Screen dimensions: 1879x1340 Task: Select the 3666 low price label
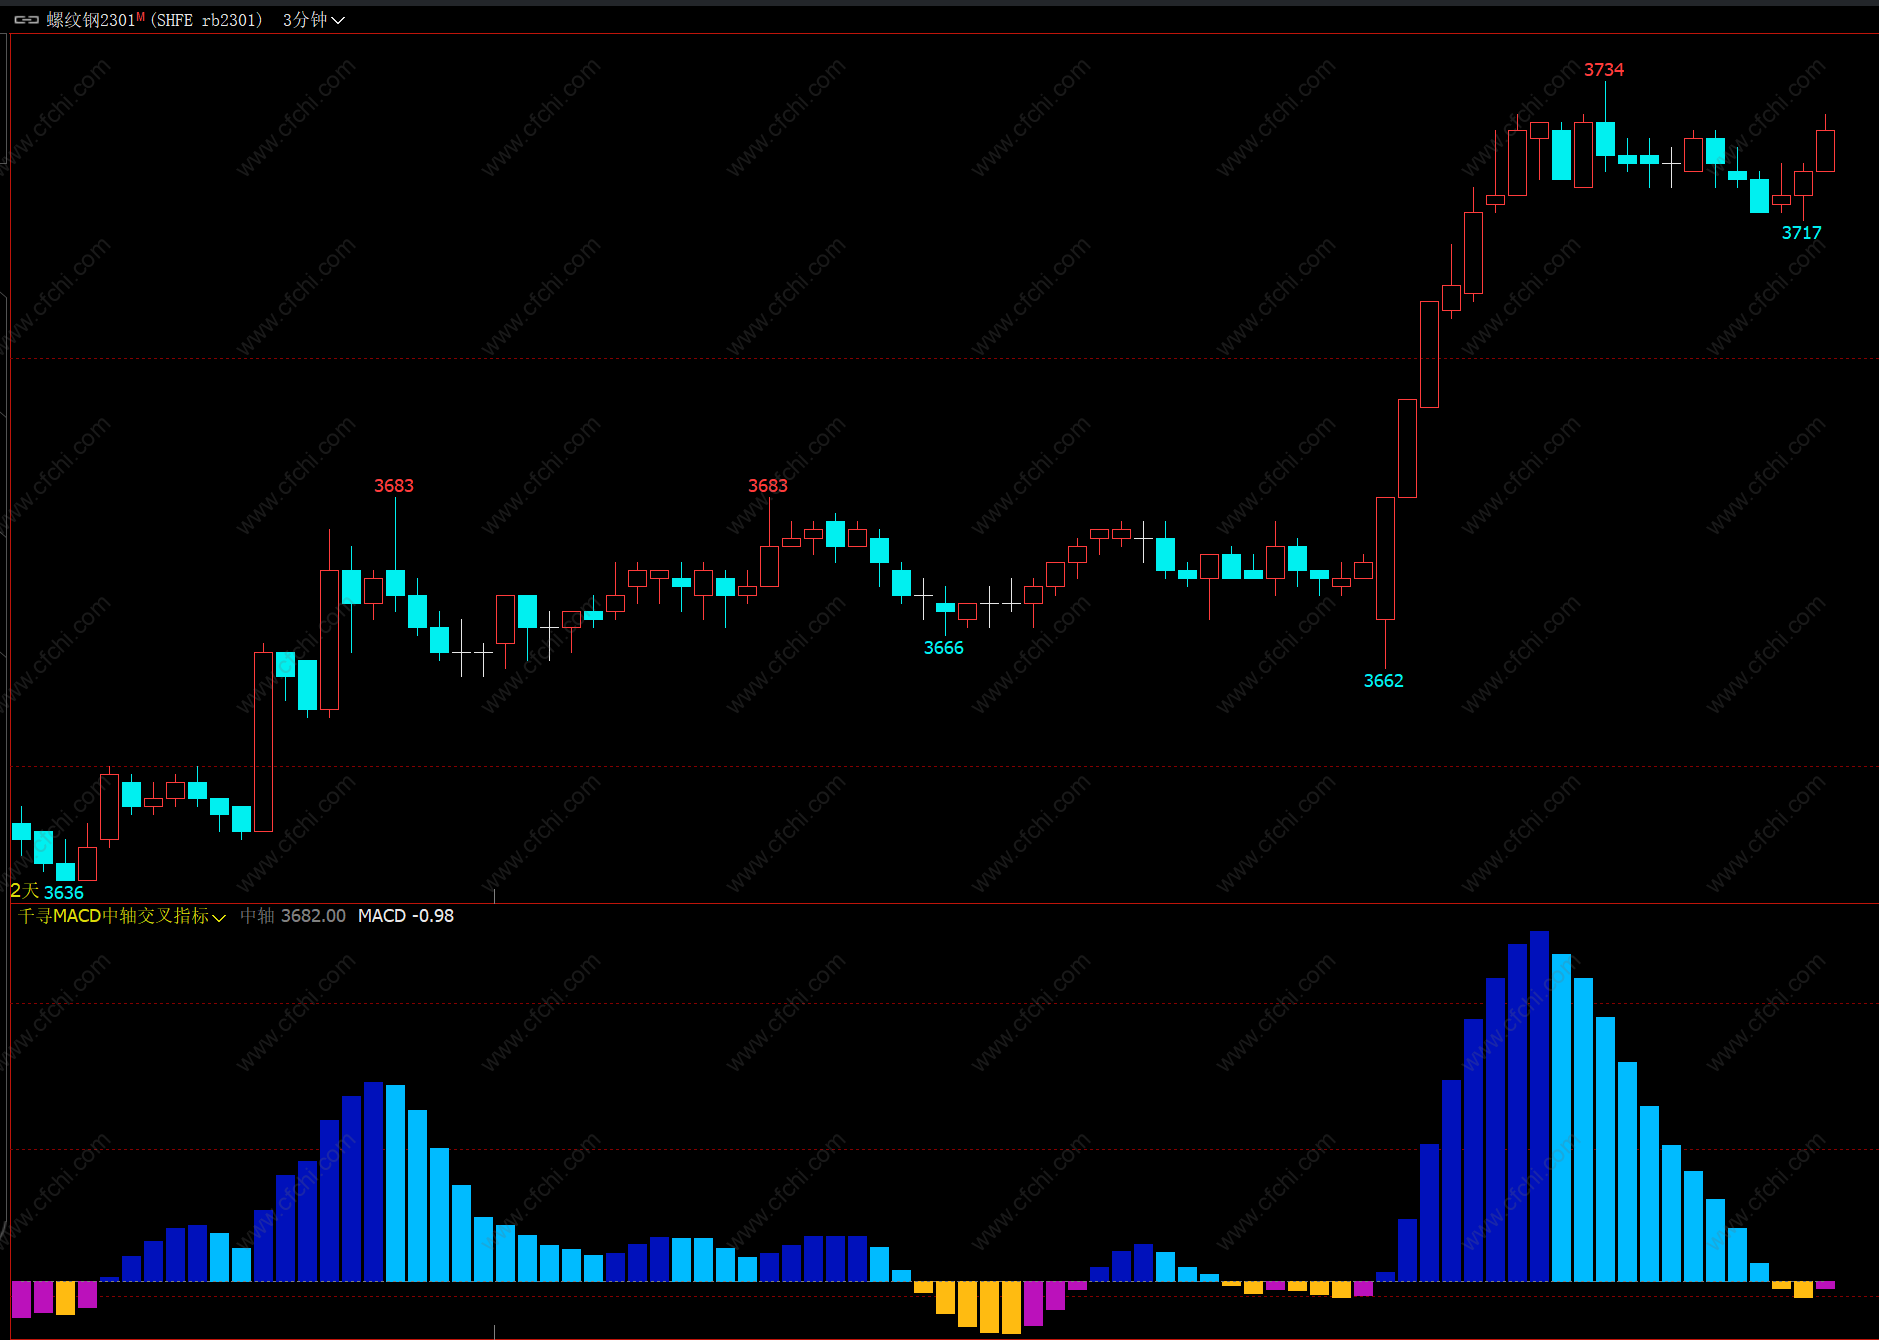point(944,648)
